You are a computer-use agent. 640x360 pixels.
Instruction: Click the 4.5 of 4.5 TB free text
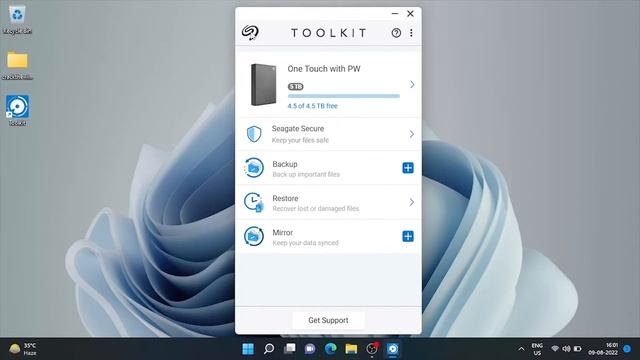click(x=312, y=106)
